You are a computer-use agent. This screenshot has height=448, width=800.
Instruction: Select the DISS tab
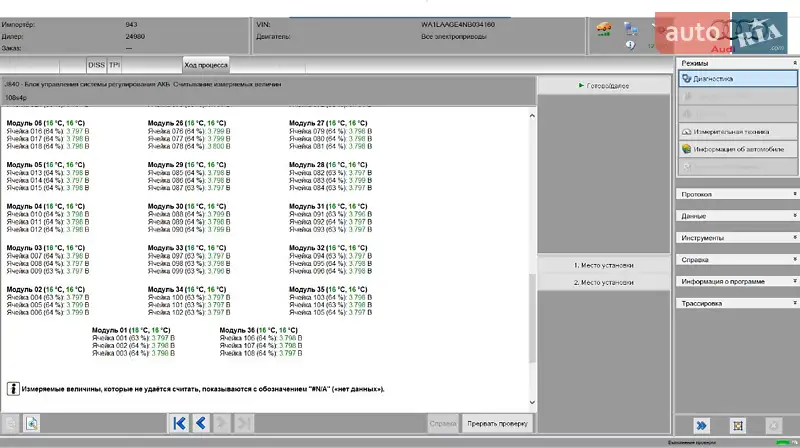point(96,65)
